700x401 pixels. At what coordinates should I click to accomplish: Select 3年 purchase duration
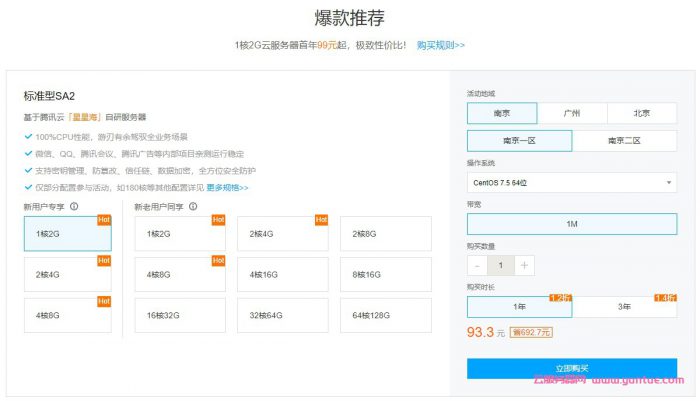tap(624, 307)
